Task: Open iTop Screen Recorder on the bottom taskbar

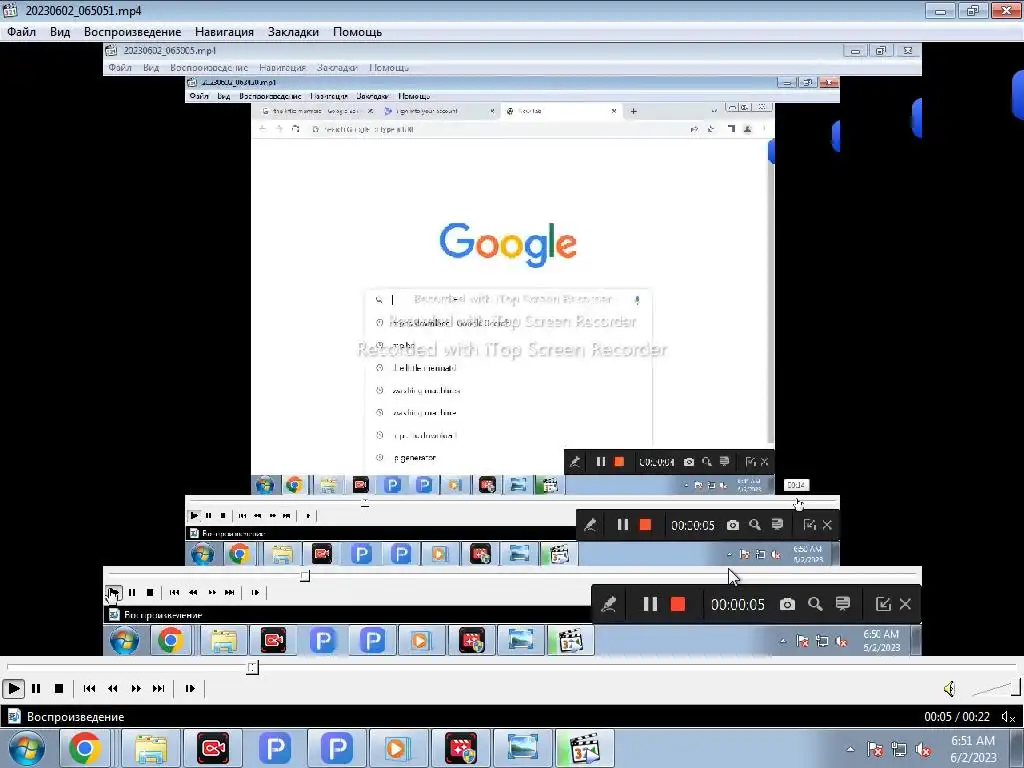Action: (213, 748)
